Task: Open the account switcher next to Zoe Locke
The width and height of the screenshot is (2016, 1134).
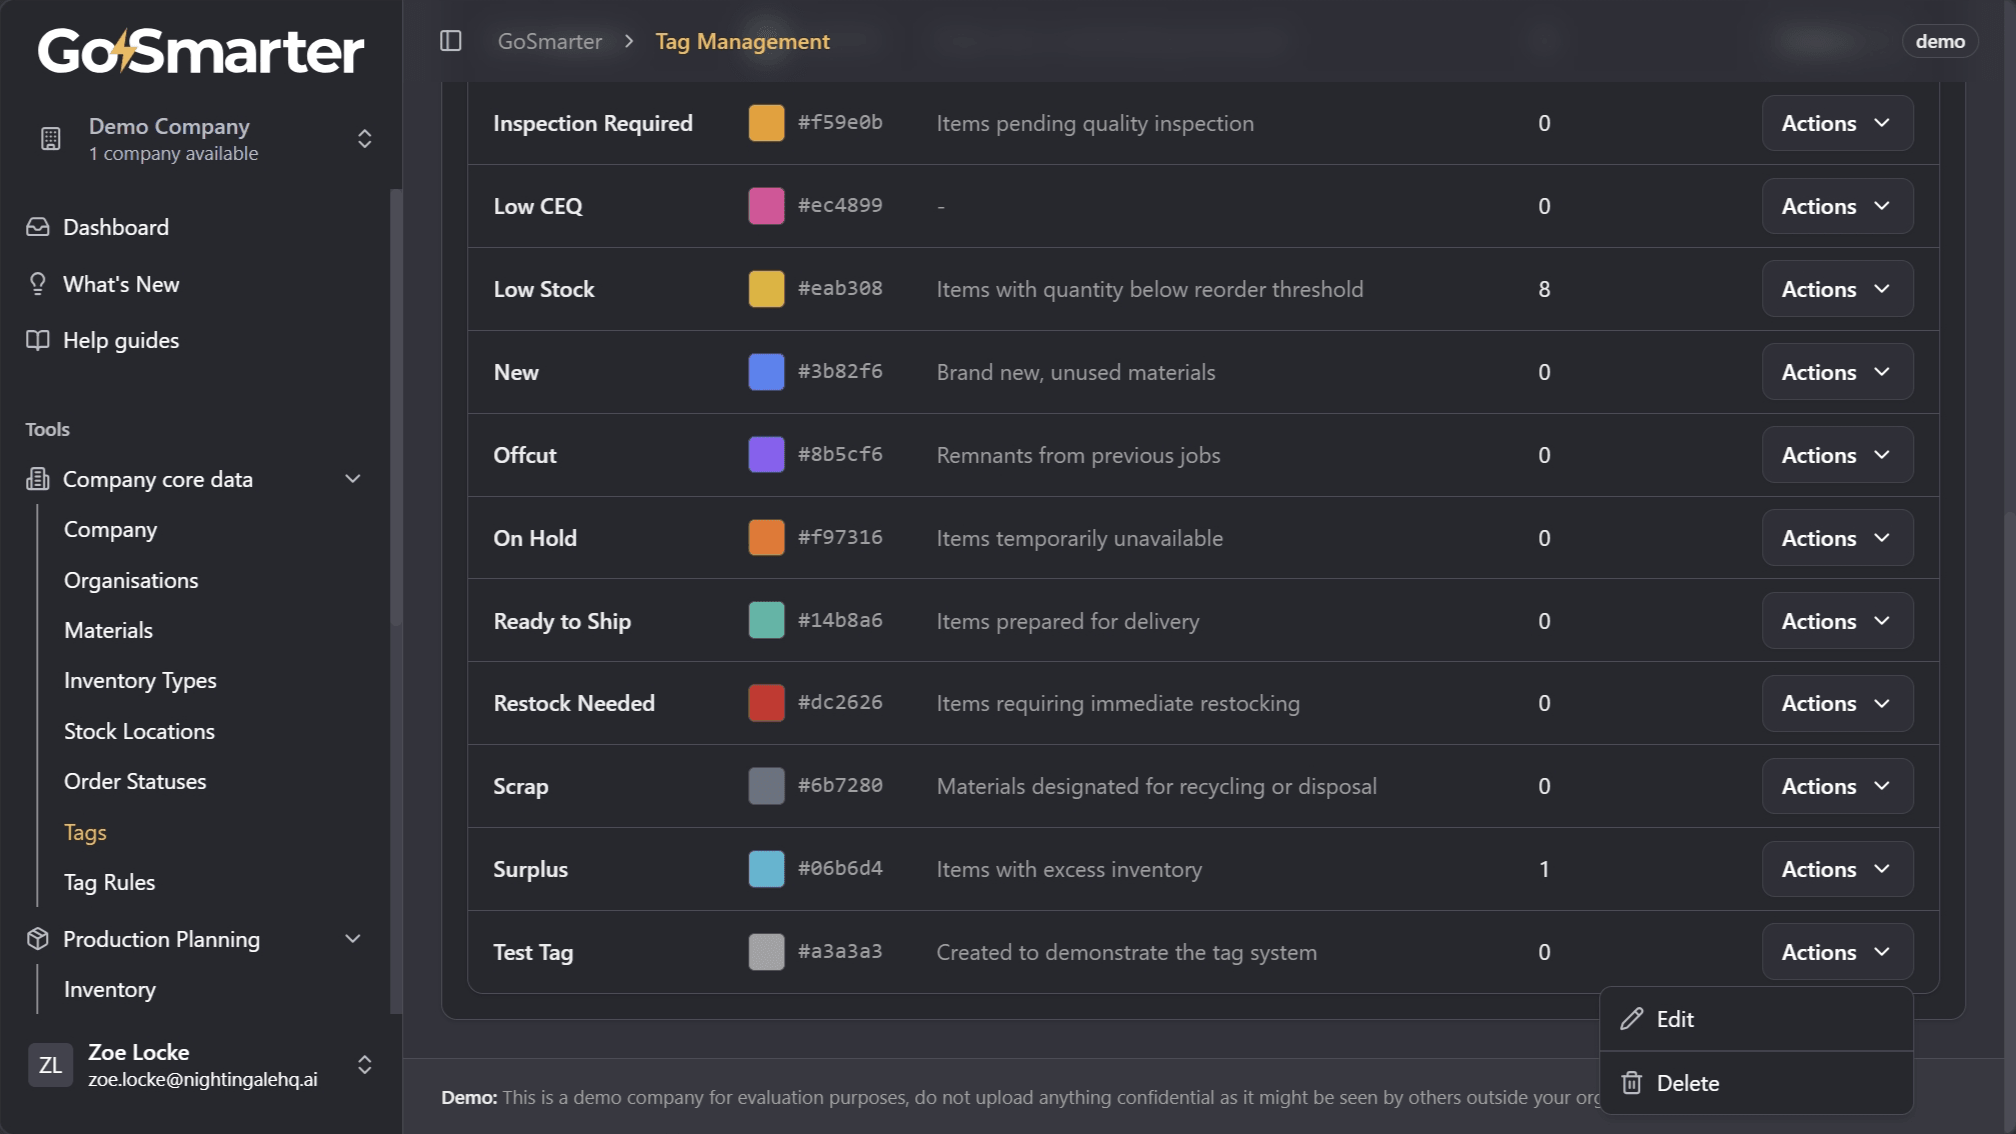Action: pos(365,1065)
